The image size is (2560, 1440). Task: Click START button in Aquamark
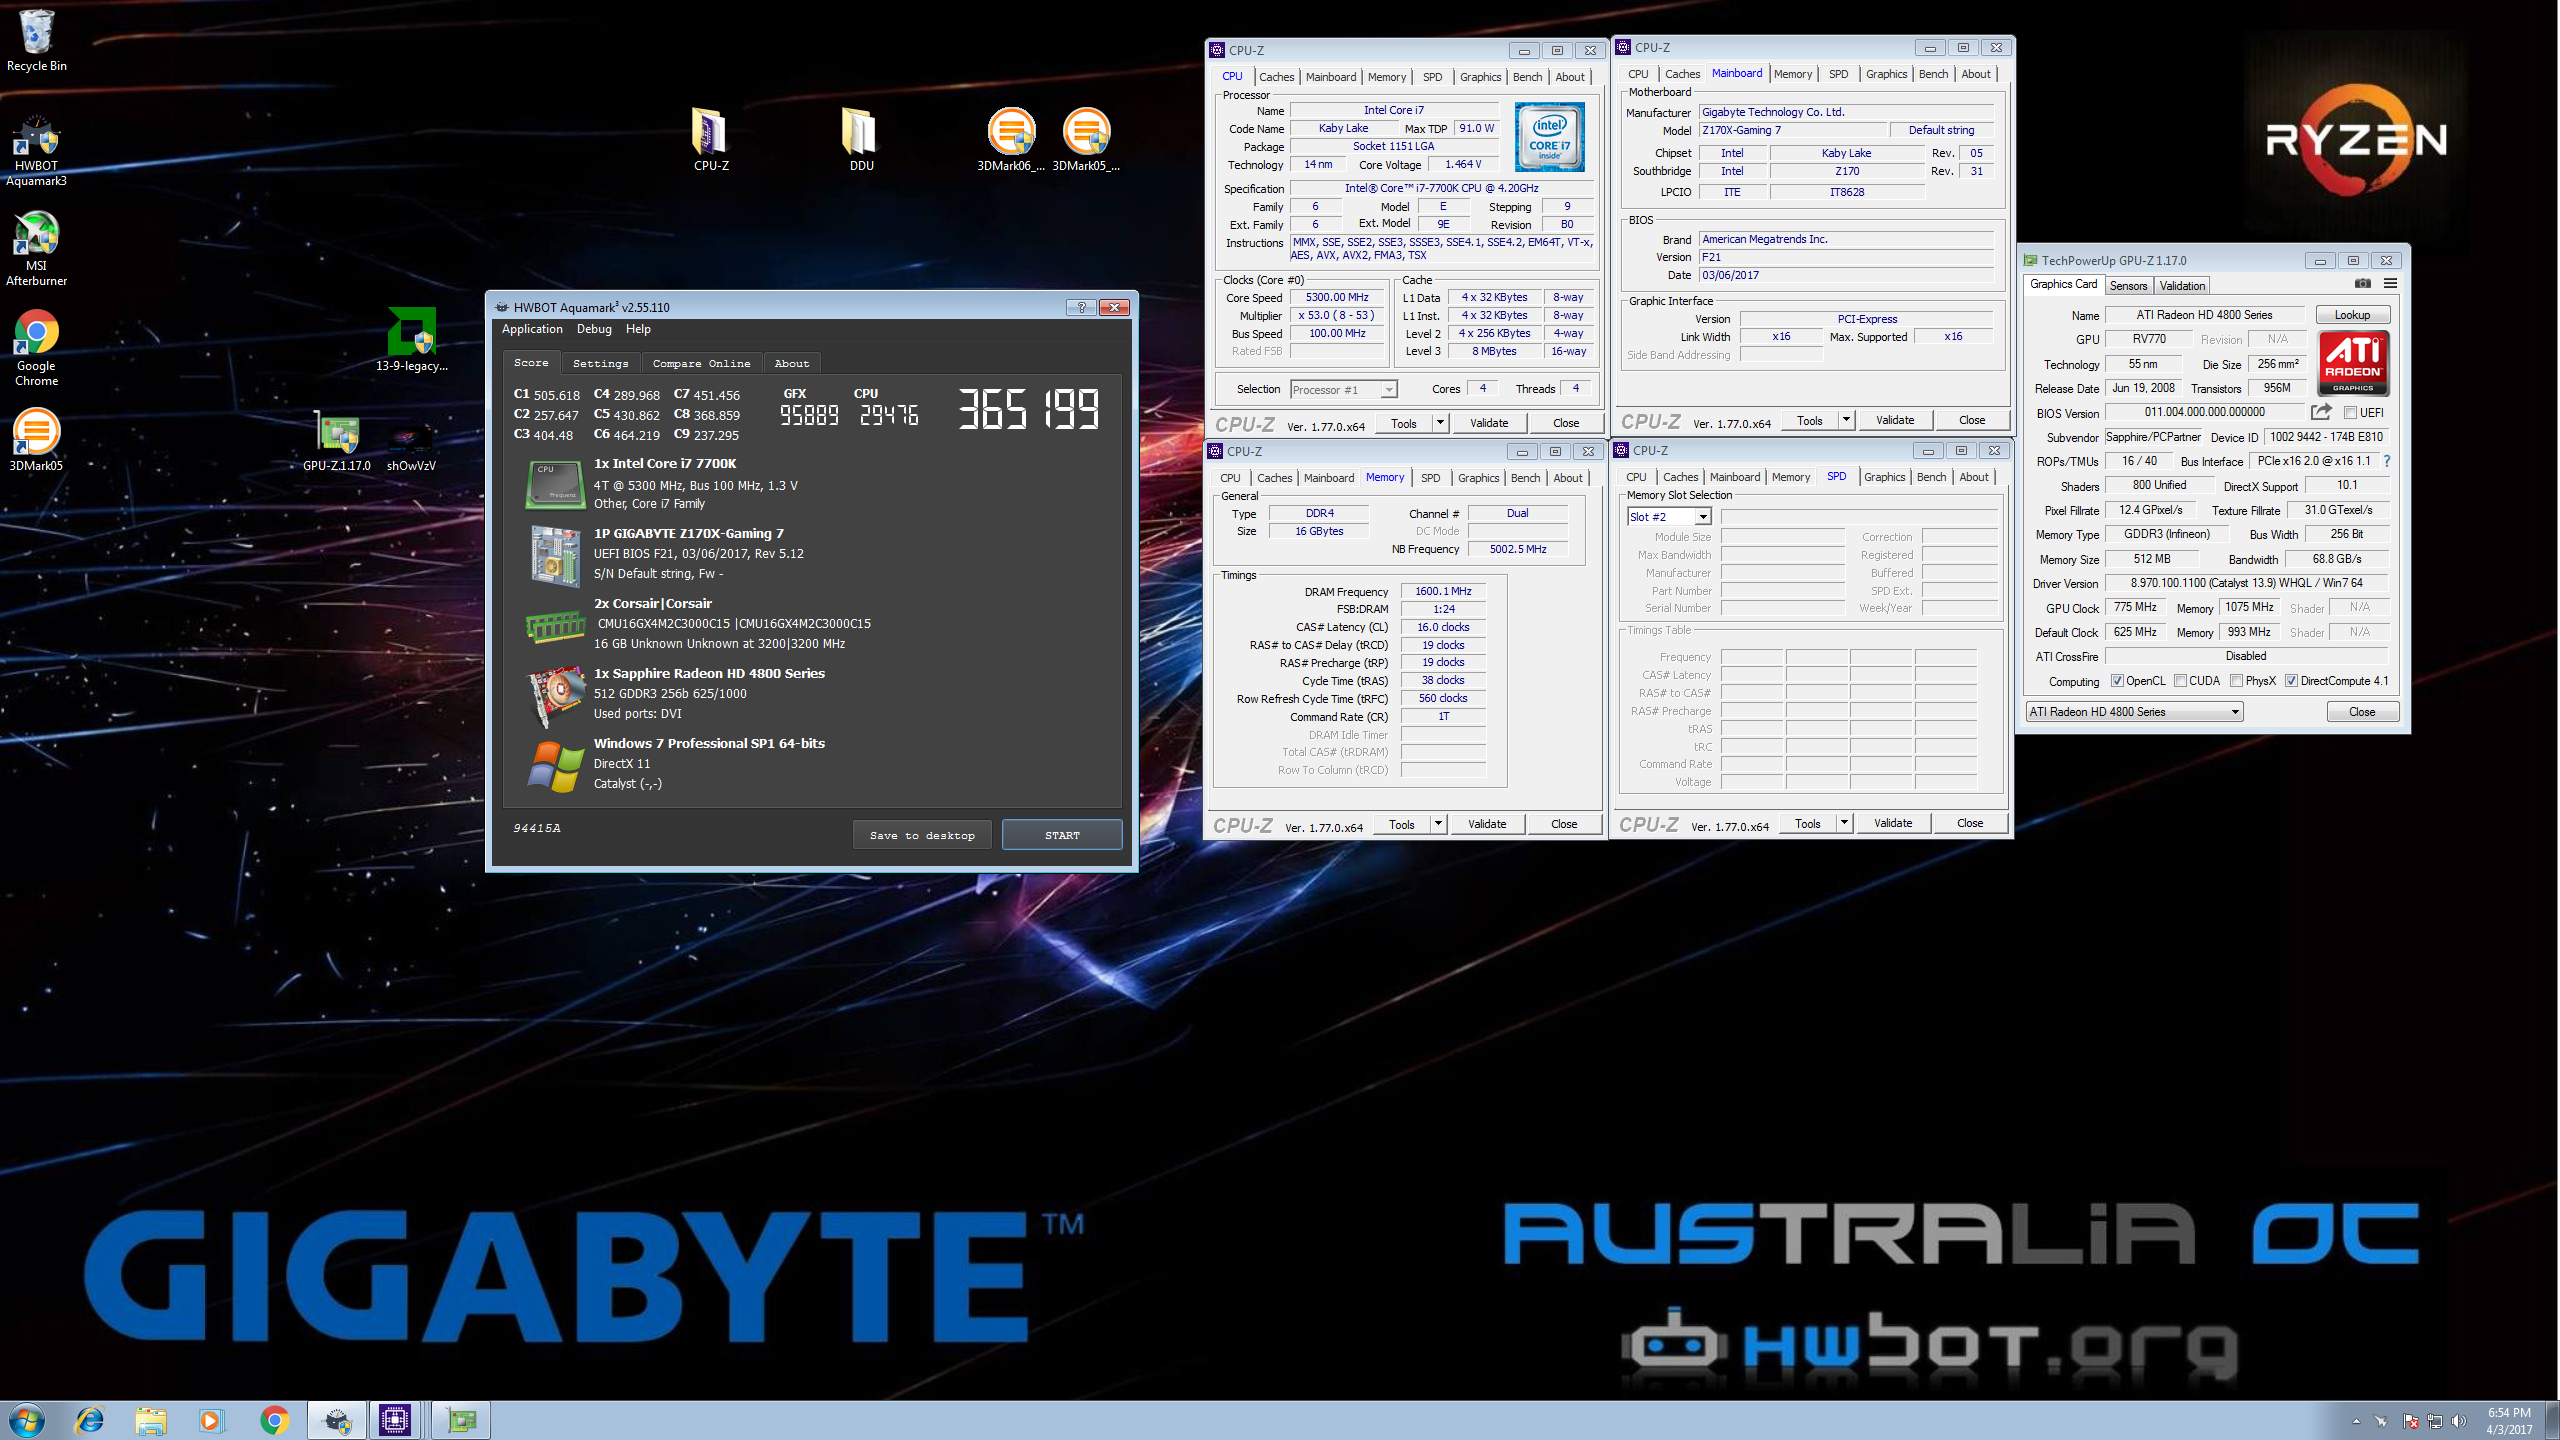click(1062, 835)
